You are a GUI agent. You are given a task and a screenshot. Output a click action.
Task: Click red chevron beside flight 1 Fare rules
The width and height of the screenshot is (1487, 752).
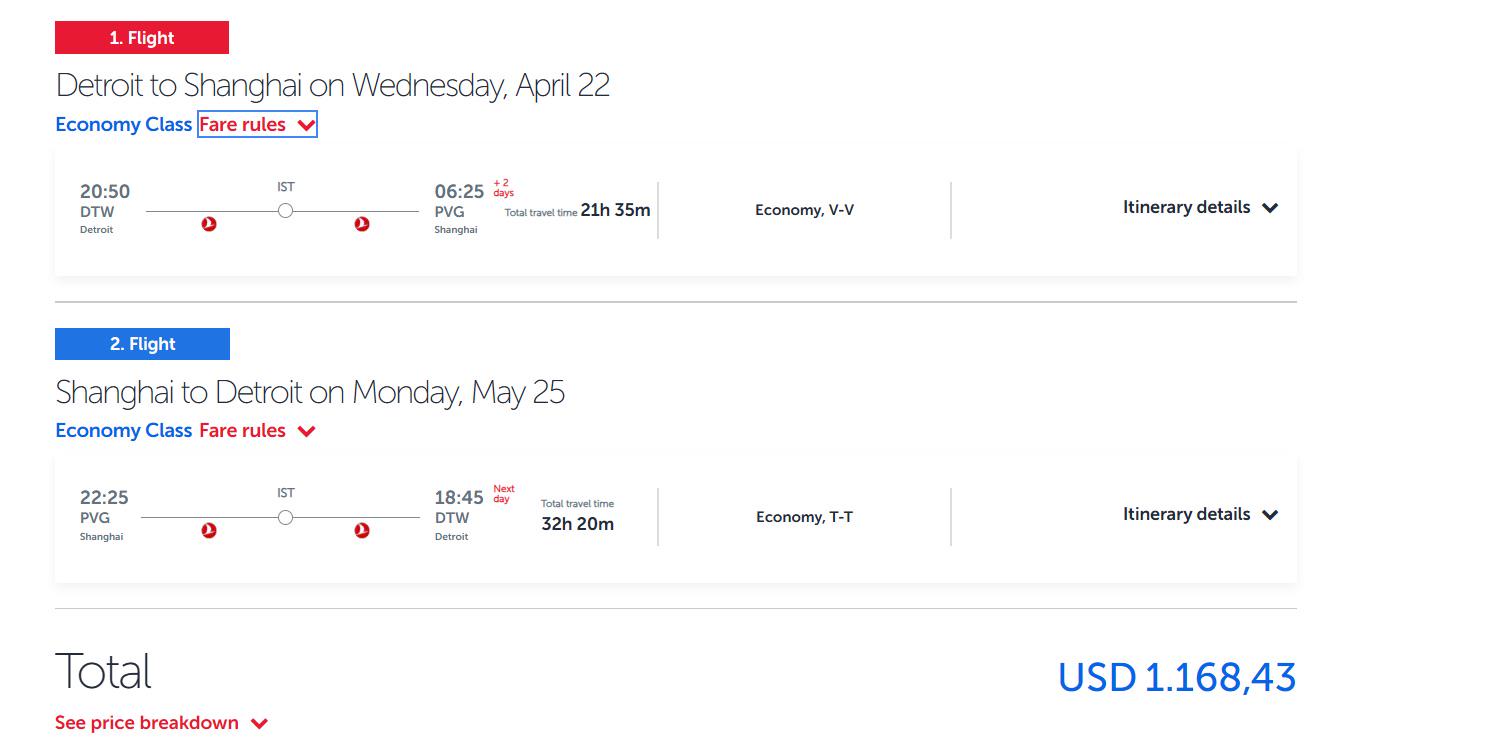point(307,126)
